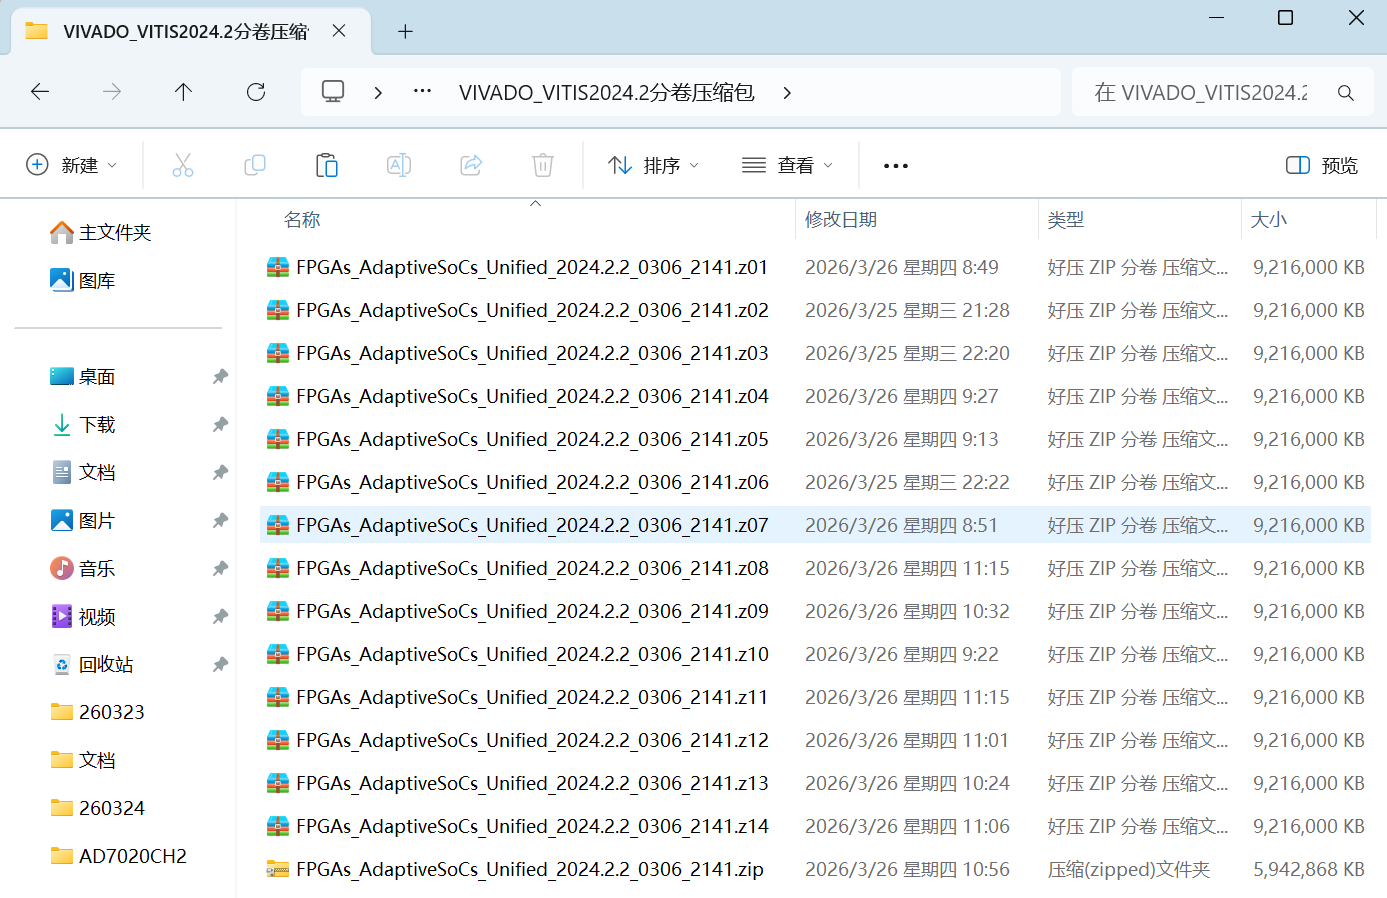
Task: Click the Paste clipboard icon
Action: [x=327, y=165]
